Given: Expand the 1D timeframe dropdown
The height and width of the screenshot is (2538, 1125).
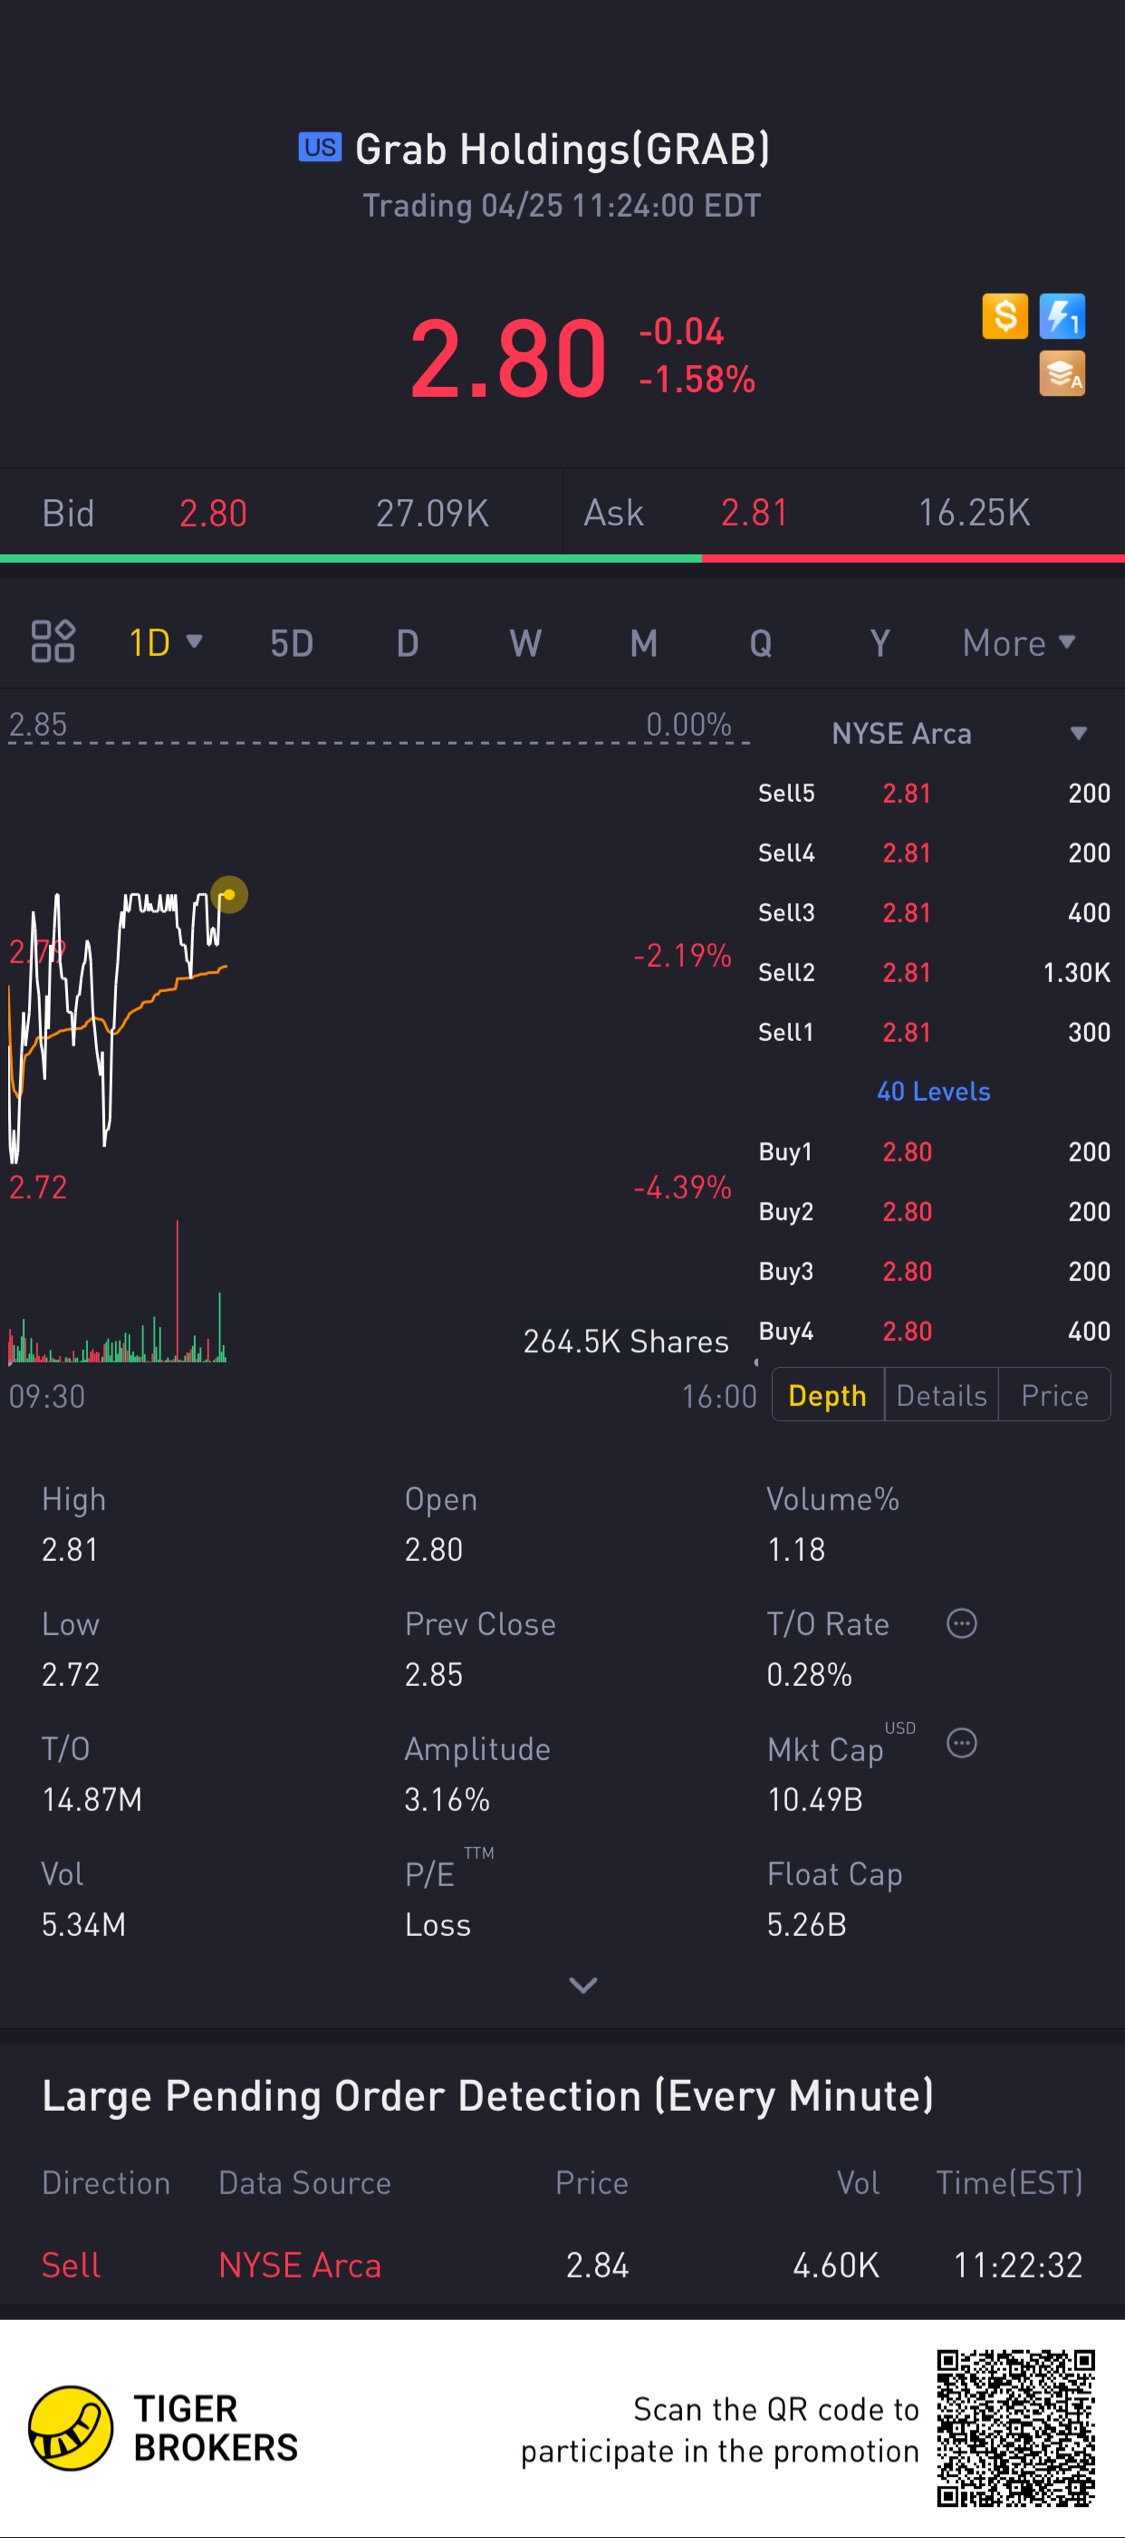Looking at the screenshot, I should click(166, 642).
